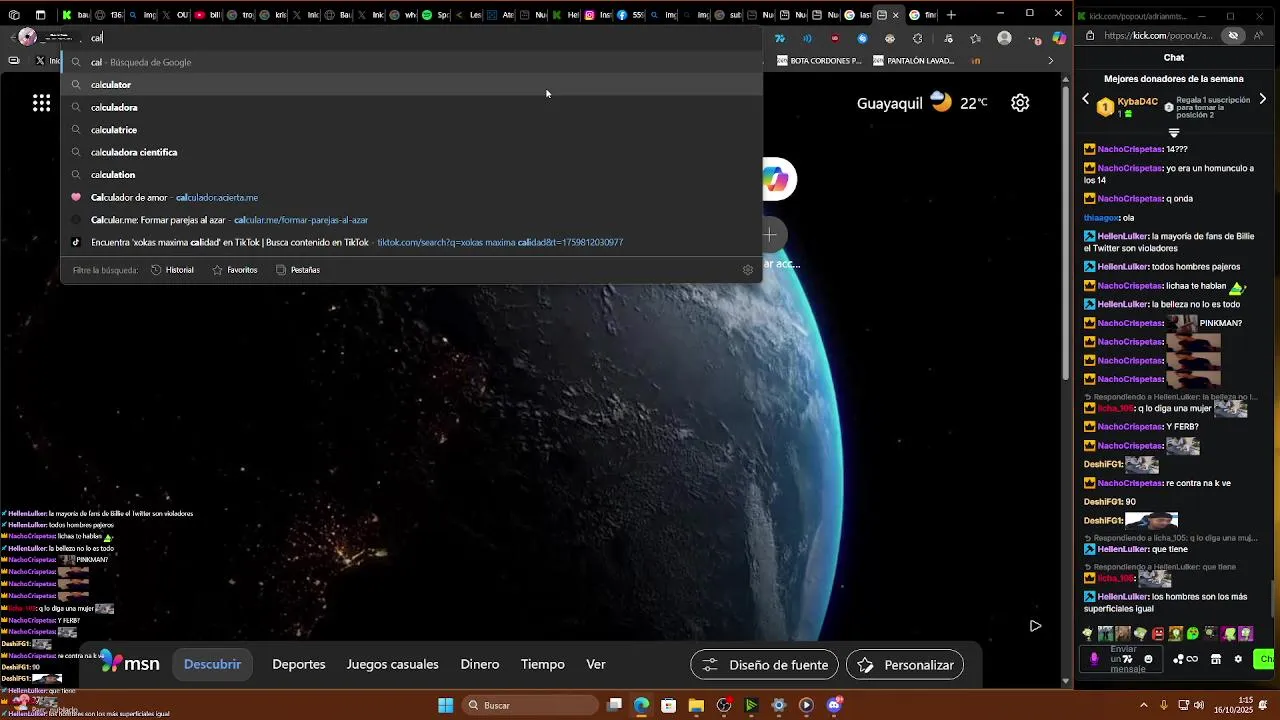Click the Copilot icon in Edge toolbar

(x=1059, y=38)
